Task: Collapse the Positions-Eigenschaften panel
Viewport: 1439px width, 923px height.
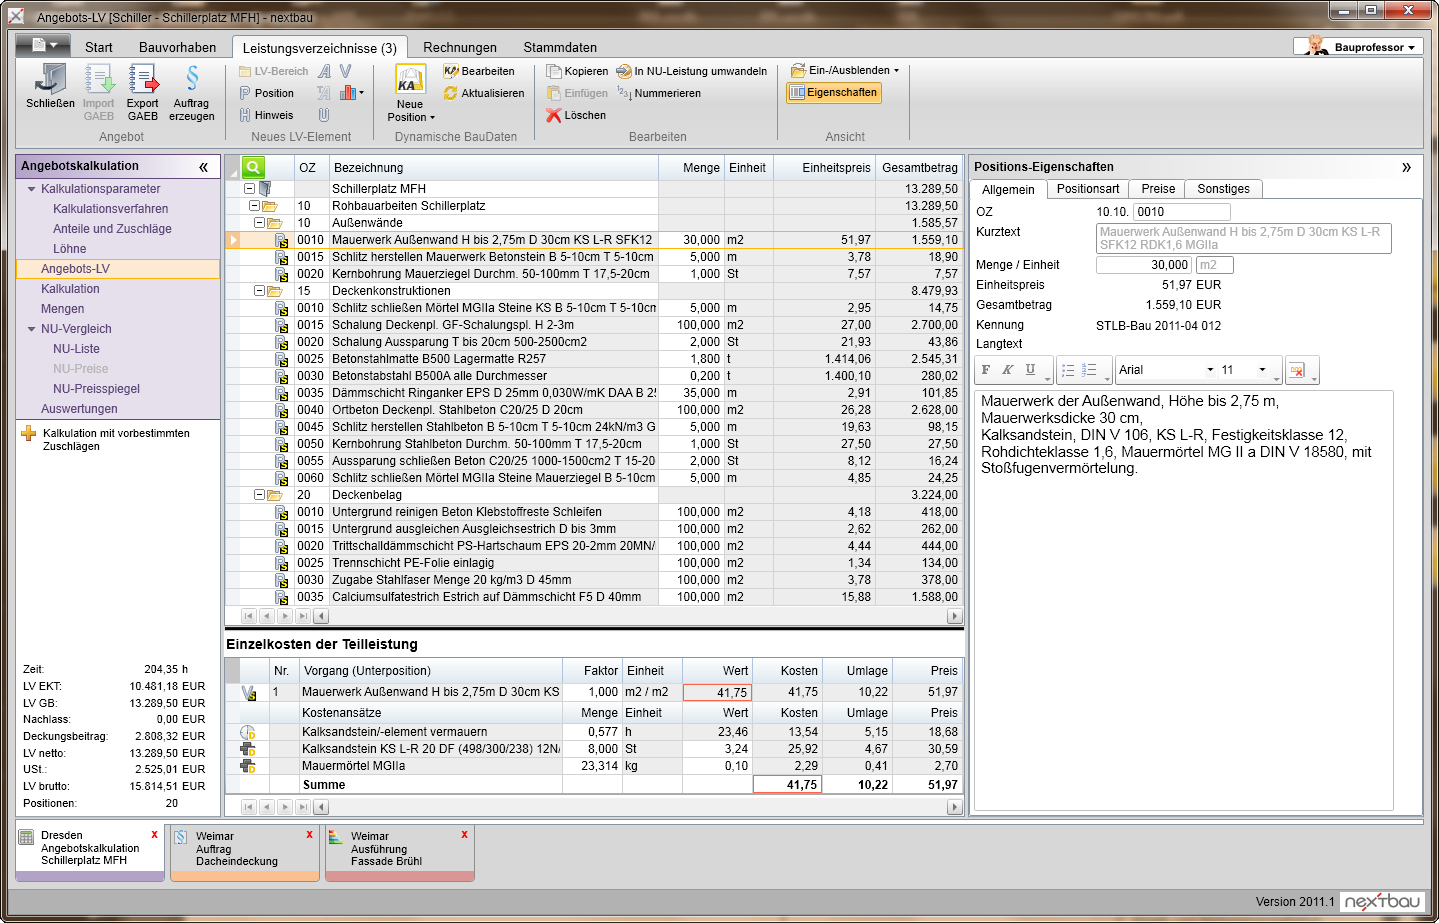Action: pos(1406,167)
